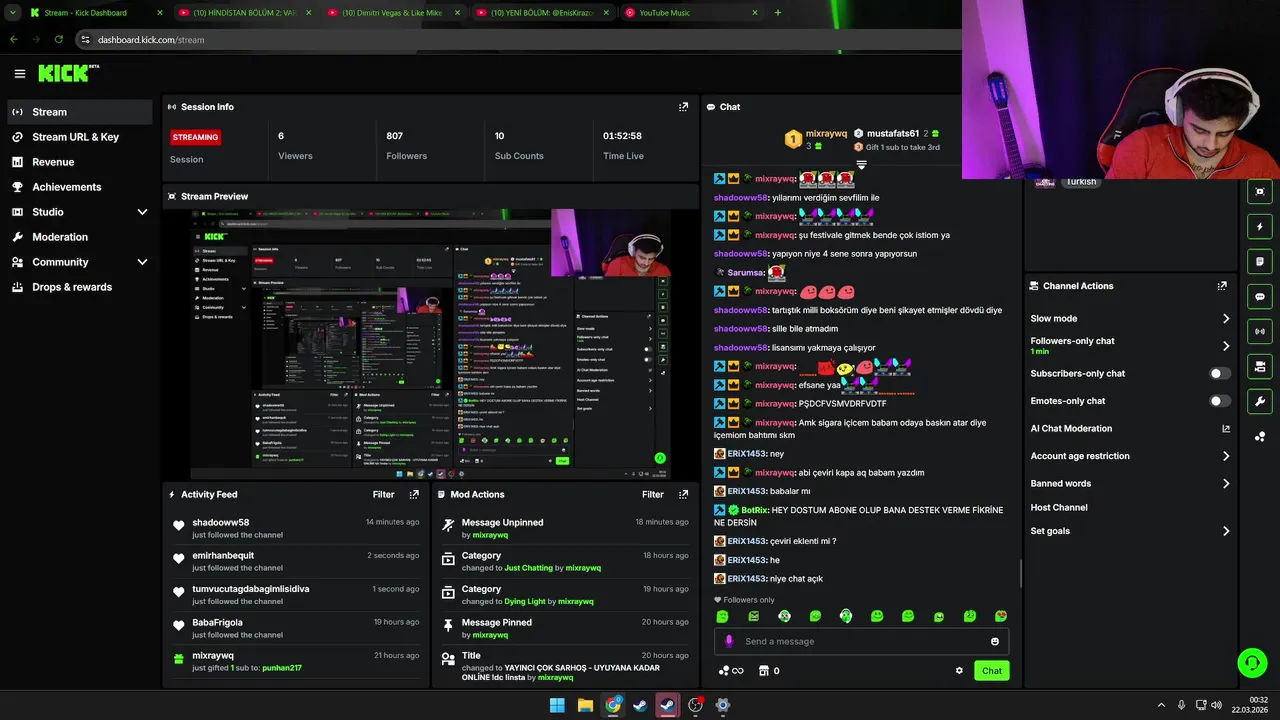Click the screen-capture icon in right sidebar
The height and width of the screenshot is (720, 1280).
(1260, 191)
